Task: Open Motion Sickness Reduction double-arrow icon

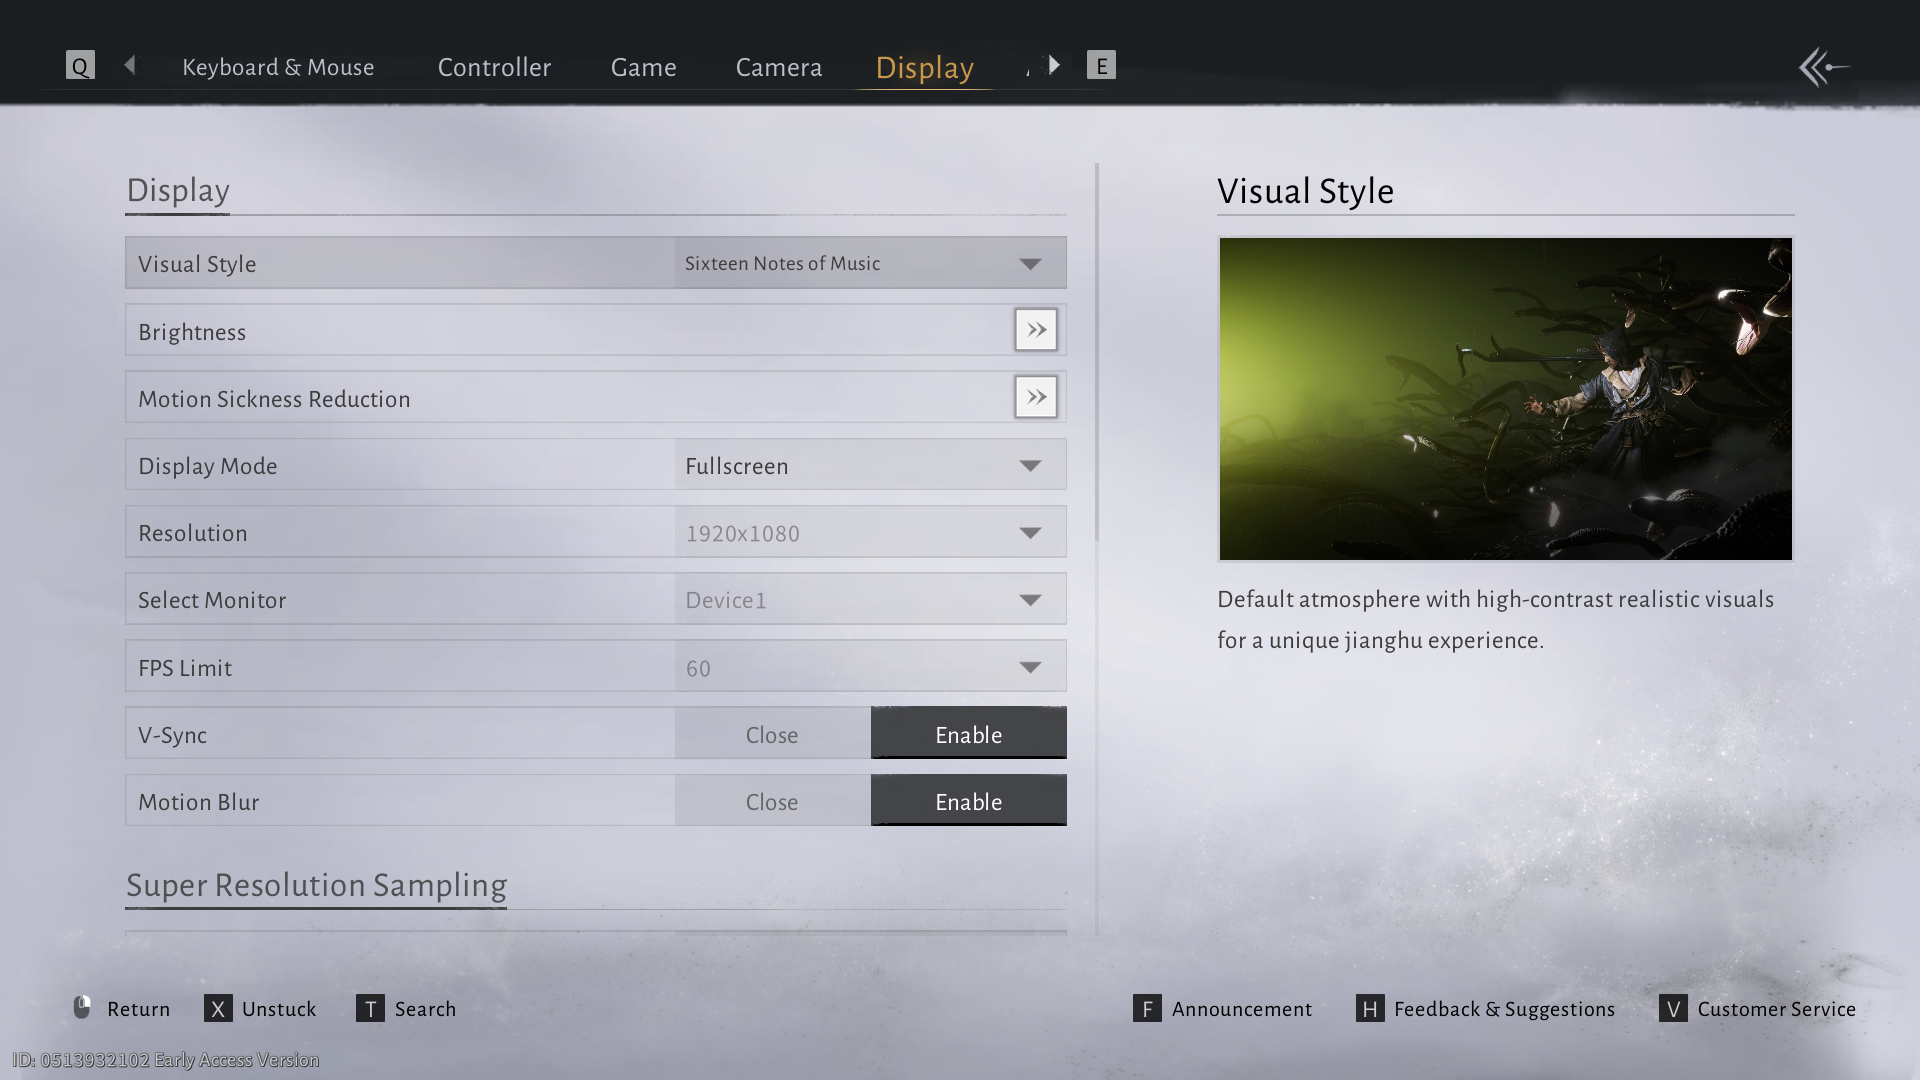Action: tap(1035, 397)
